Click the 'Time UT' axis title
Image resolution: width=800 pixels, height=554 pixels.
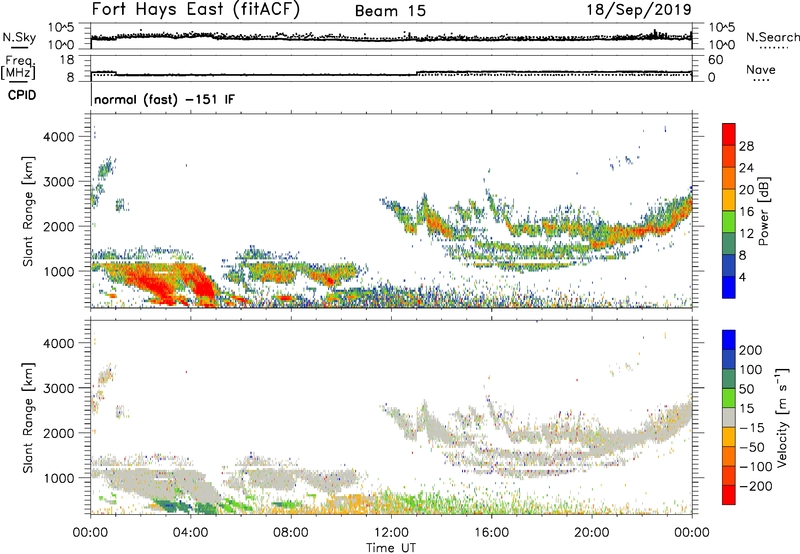point(391,548)
